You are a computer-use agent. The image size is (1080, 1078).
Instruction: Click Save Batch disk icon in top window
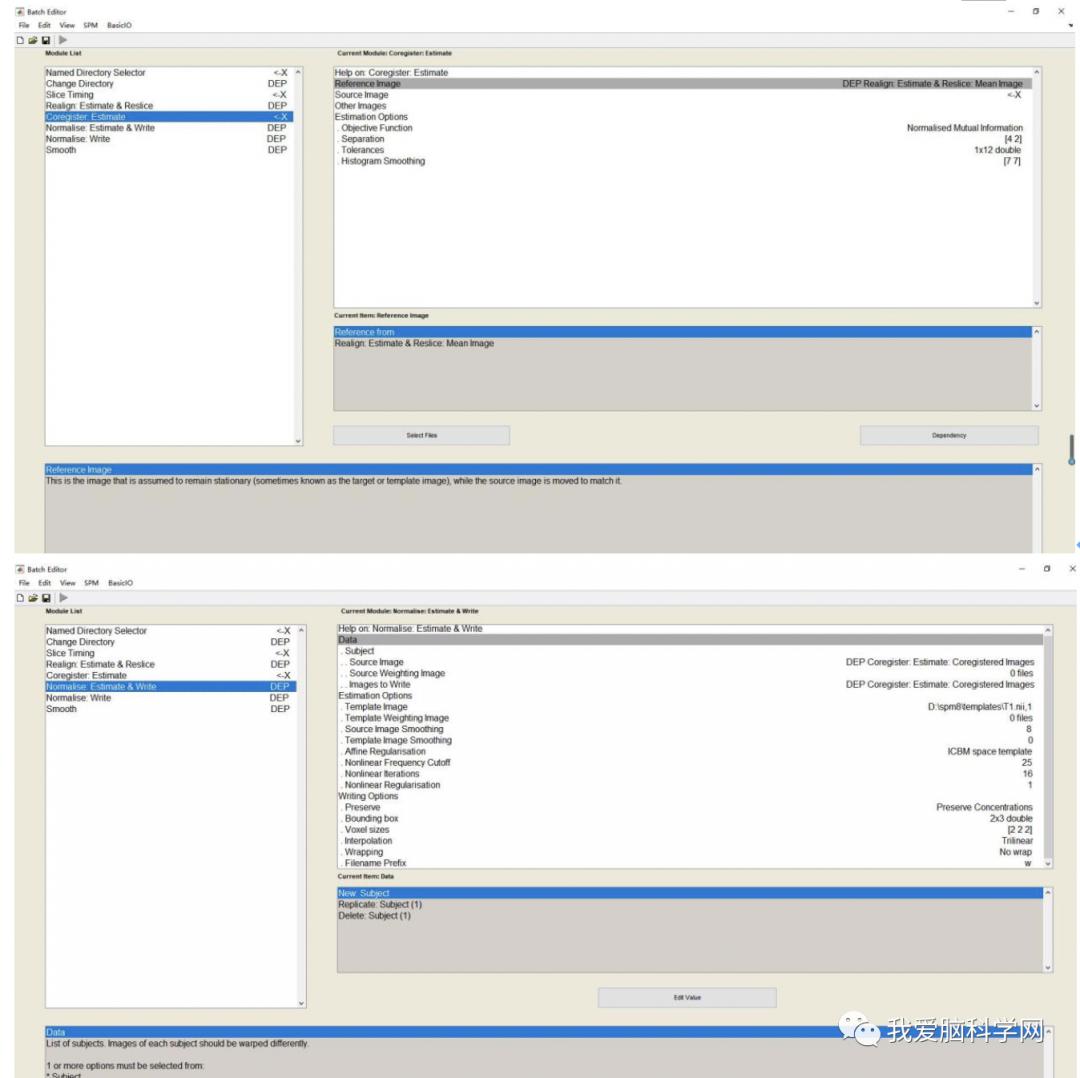(x=45, y=40)
